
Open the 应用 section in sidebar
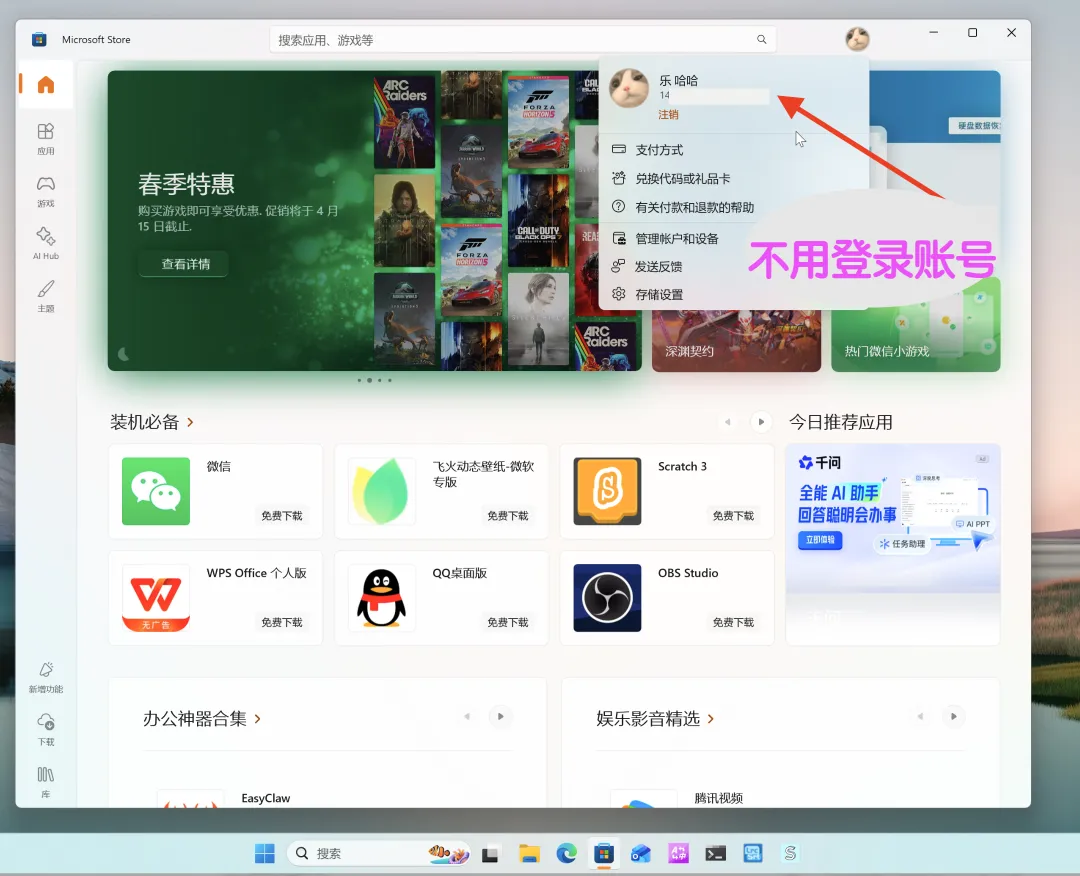(x=45, y=138)
